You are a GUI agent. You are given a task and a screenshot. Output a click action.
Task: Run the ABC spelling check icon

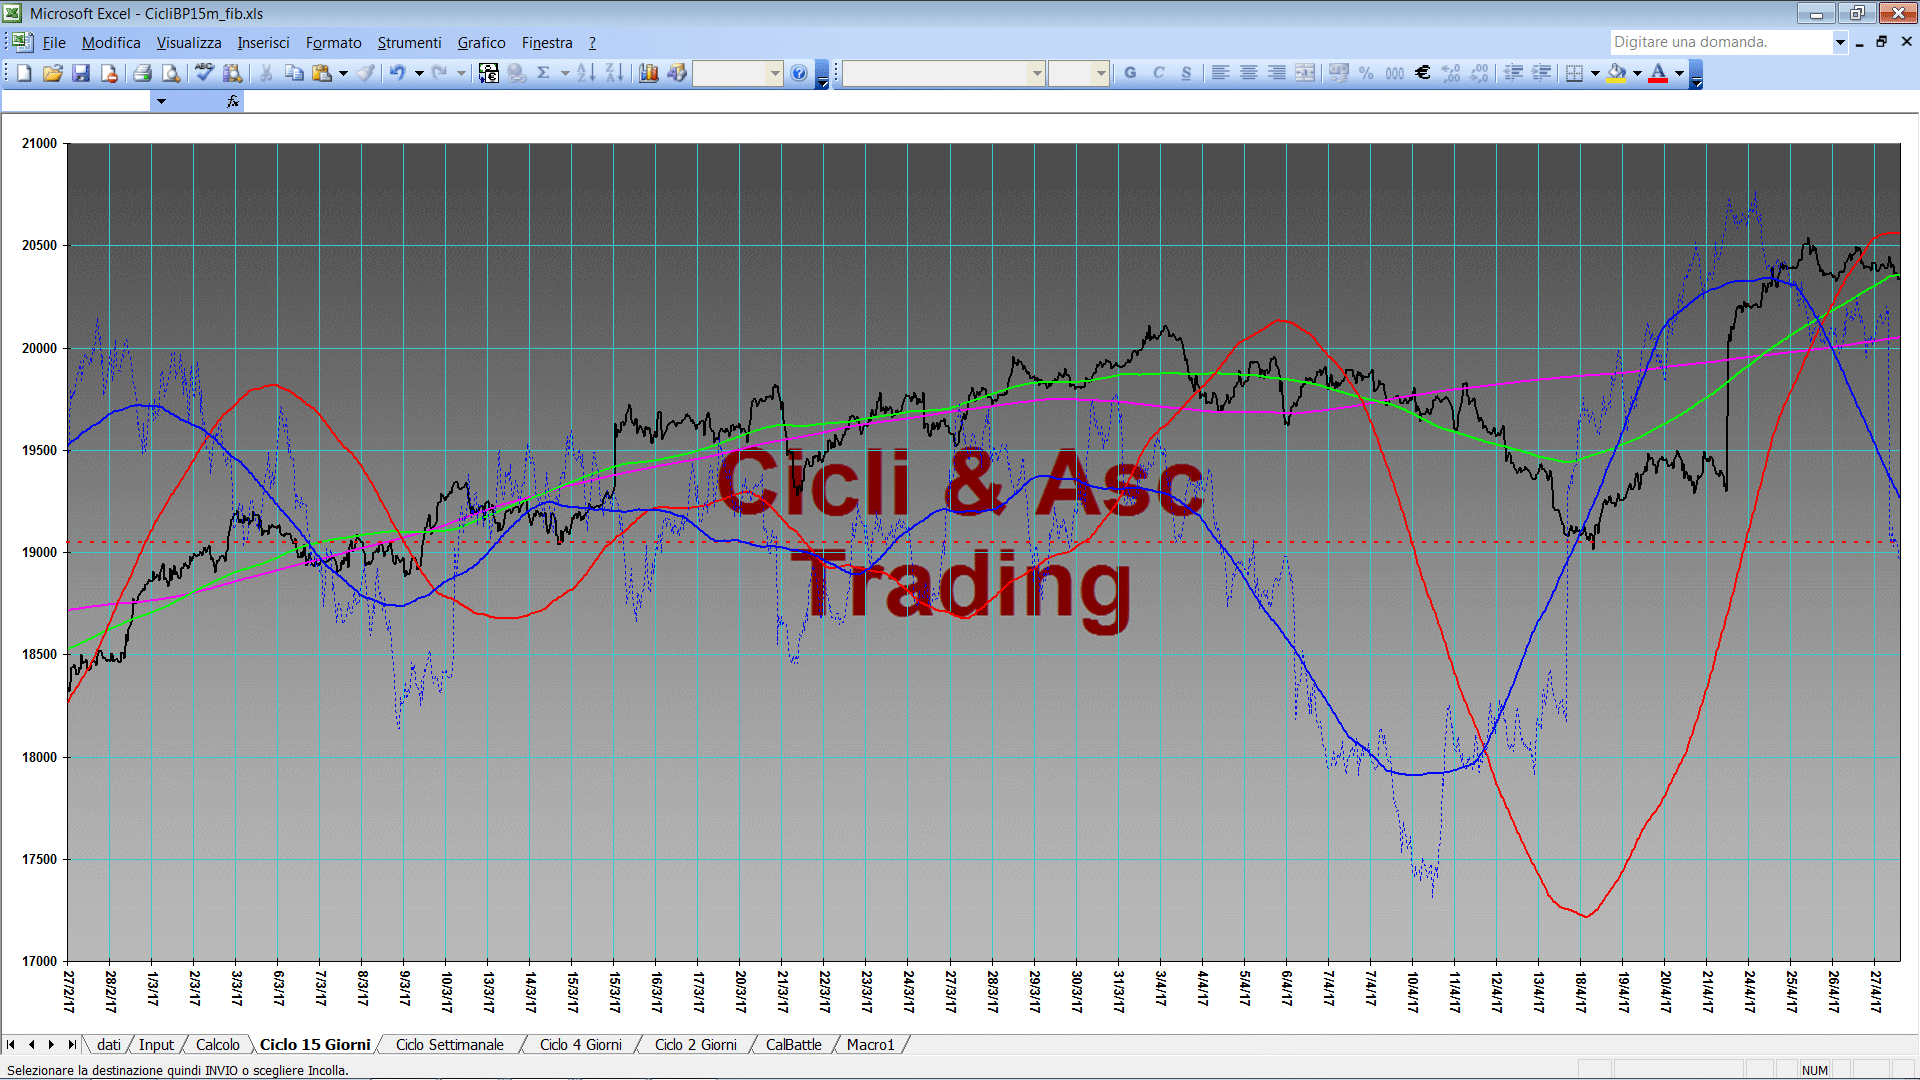(204, 73)
